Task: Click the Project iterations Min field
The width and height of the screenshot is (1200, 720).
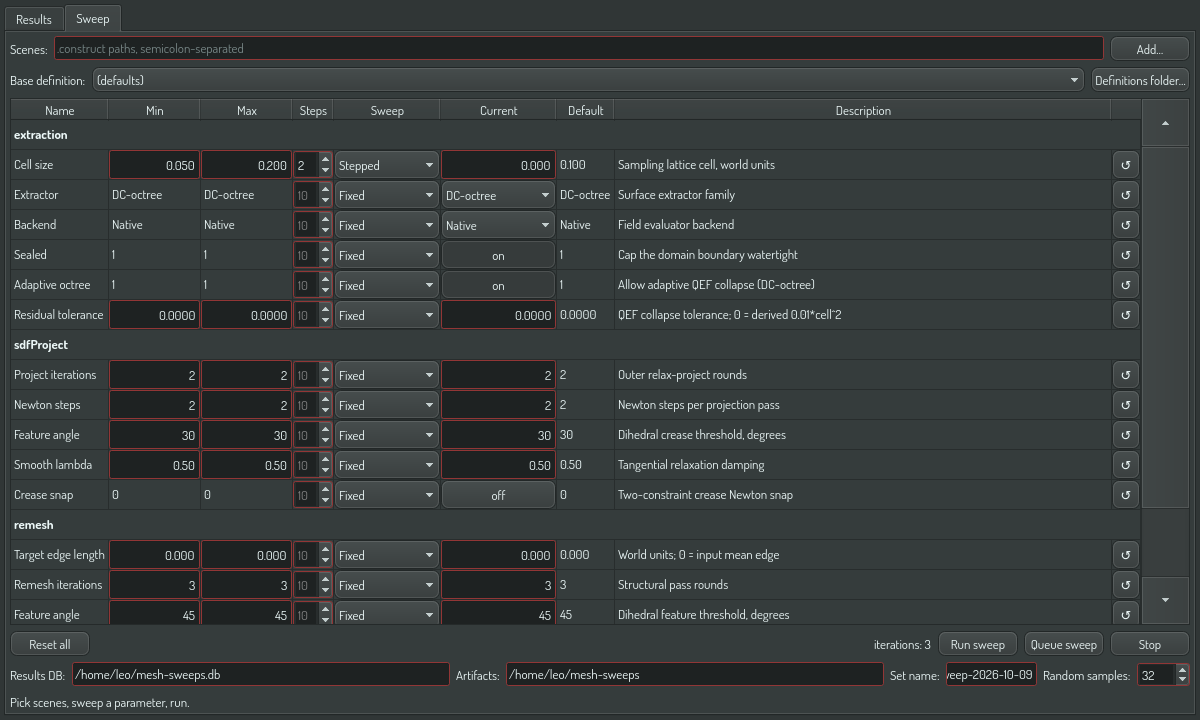Action: 154,375
